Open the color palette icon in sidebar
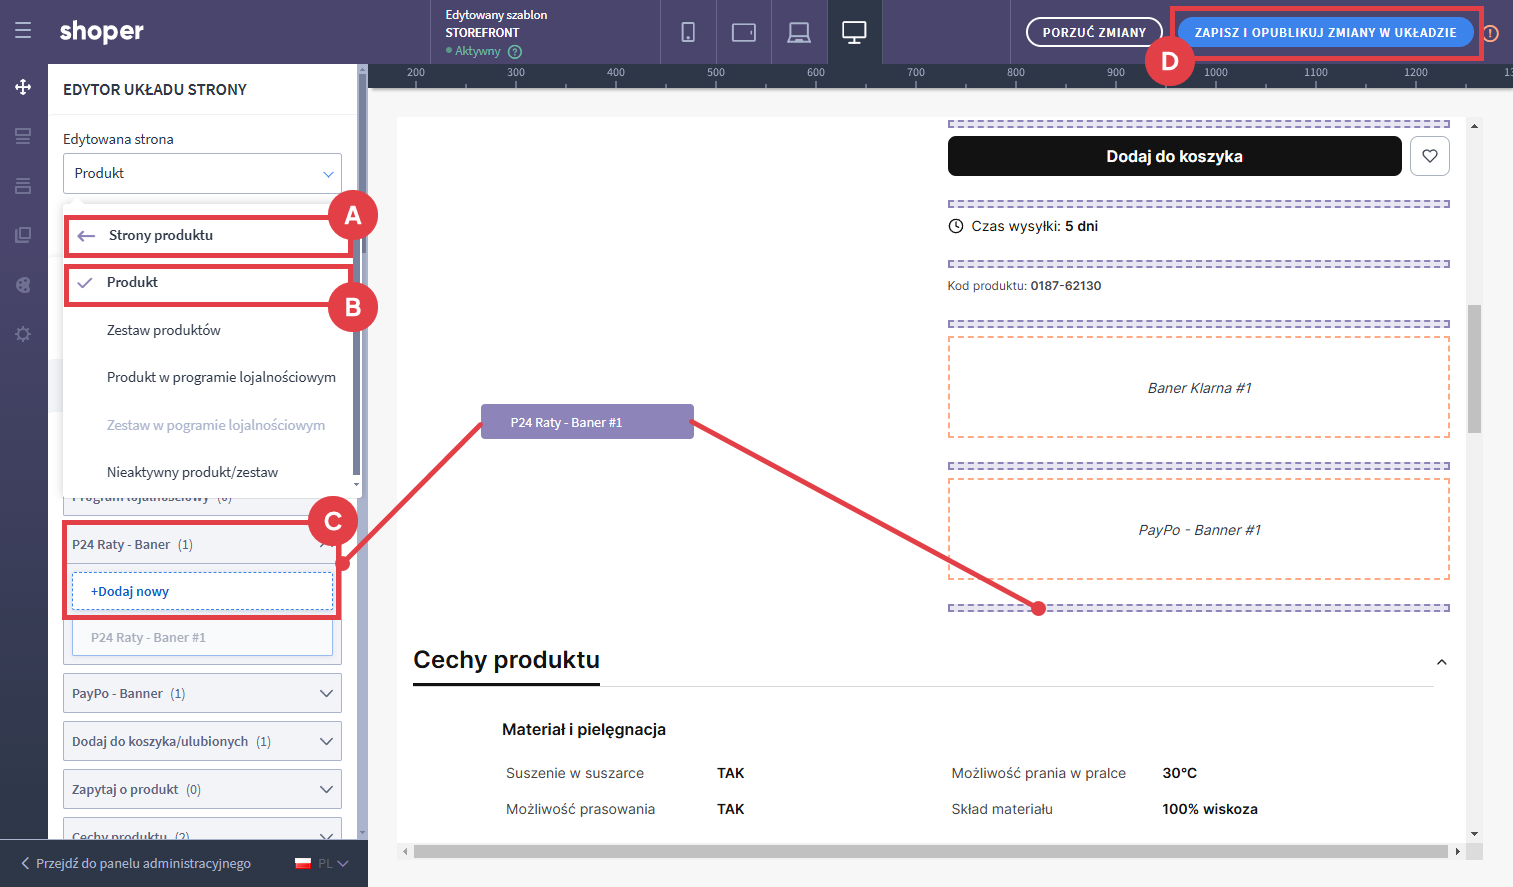Viewport: 1513px width, 887px height. pyautogui.click(x=23, y=285)
